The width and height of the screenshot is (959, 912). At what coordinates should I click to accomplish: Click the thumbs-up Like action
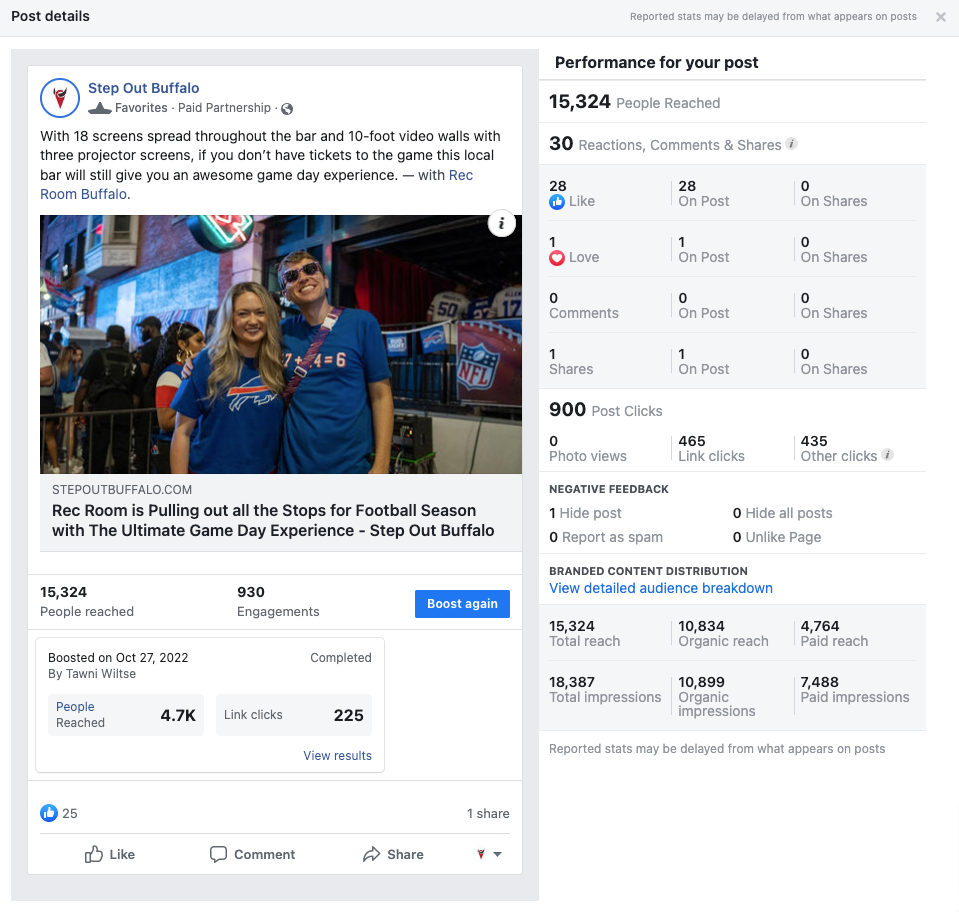(x=109, y=854)
